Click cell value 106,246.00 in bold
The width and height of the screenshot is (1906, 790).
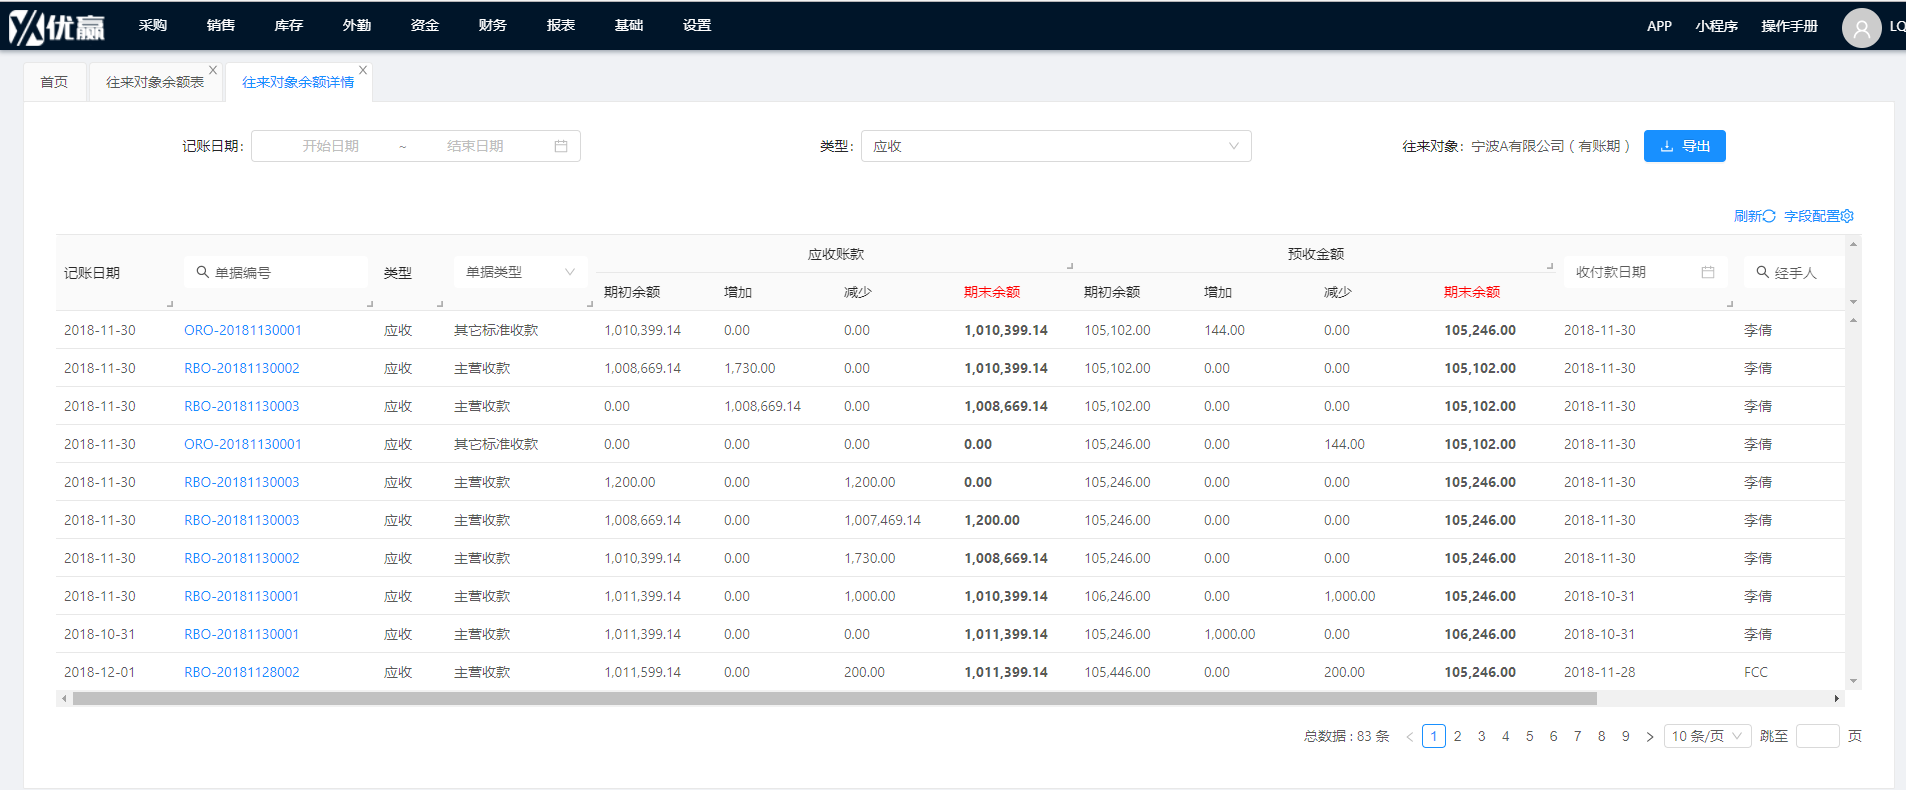coord(1480,634)
